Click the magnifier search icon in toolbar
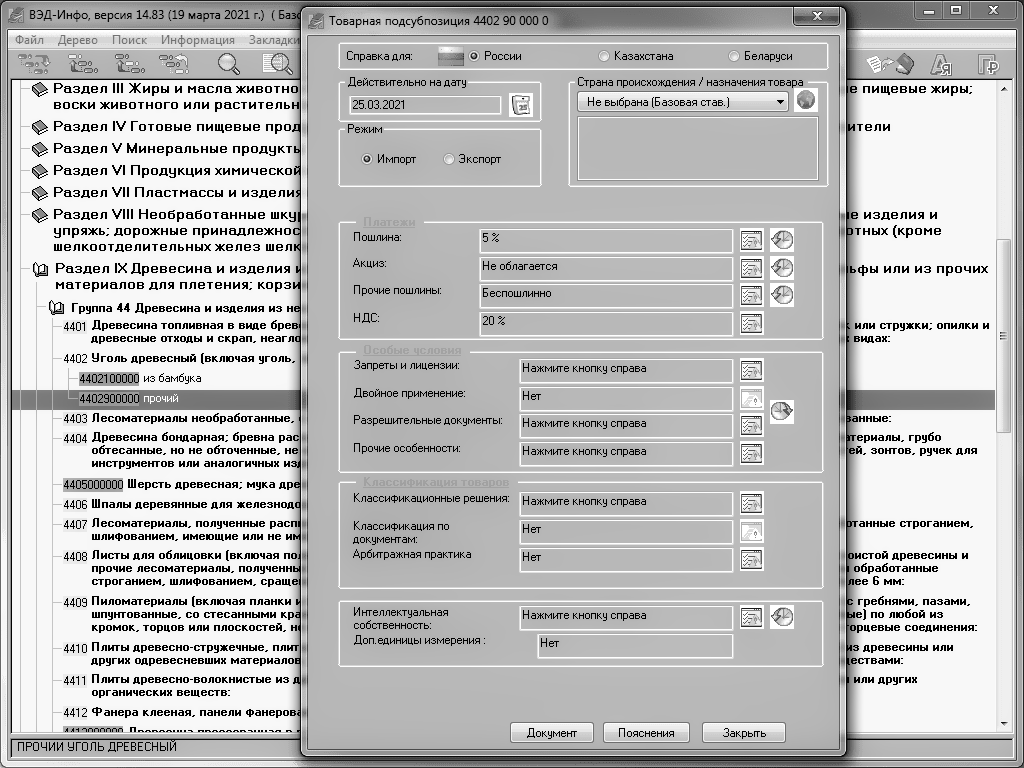The width and height of the screenshot is (1024, 768). 229,64
